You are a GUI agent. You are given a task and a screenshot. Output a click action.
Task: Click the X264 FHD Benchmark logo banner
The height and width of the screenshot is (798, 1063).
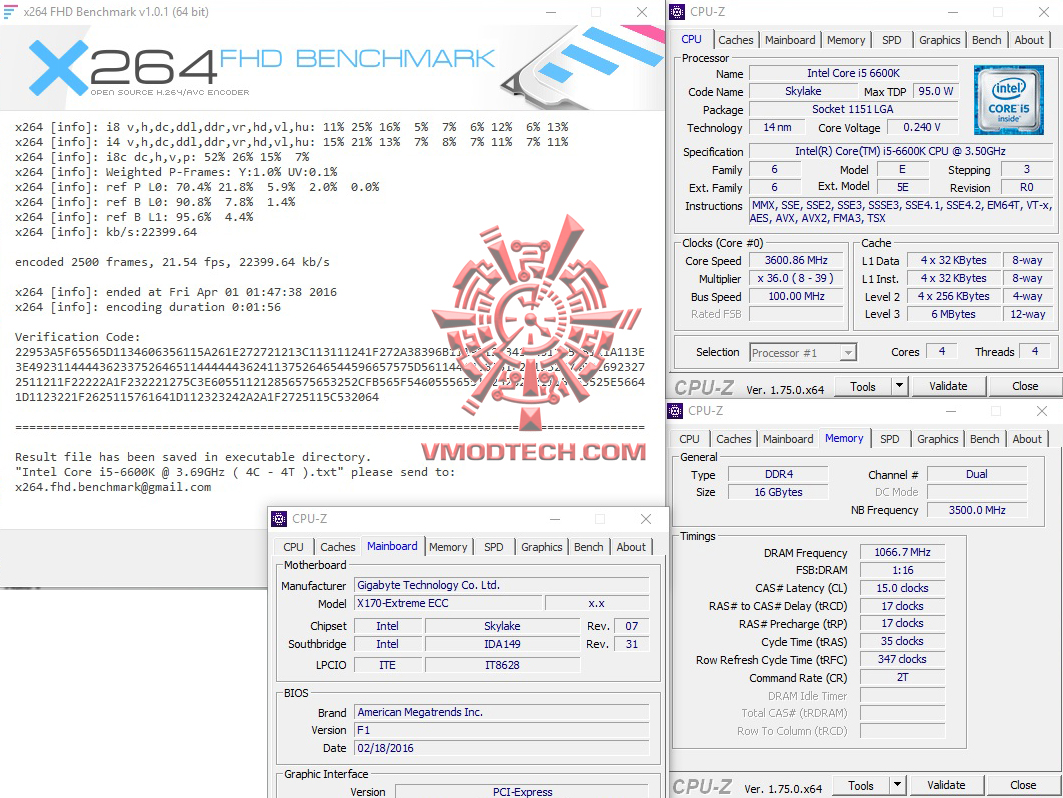(332, 68)
